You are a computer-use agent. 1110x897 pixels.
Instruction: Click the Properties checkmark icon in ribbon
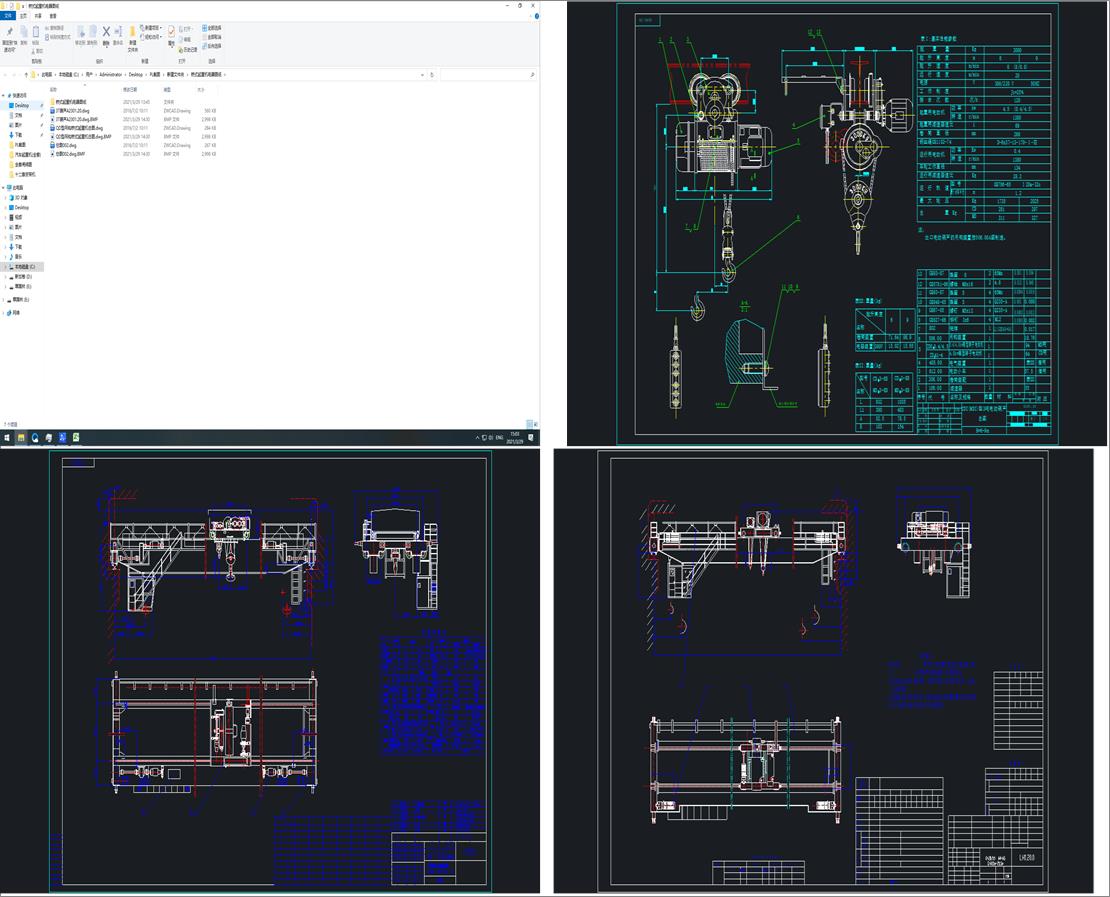(171, 32)
